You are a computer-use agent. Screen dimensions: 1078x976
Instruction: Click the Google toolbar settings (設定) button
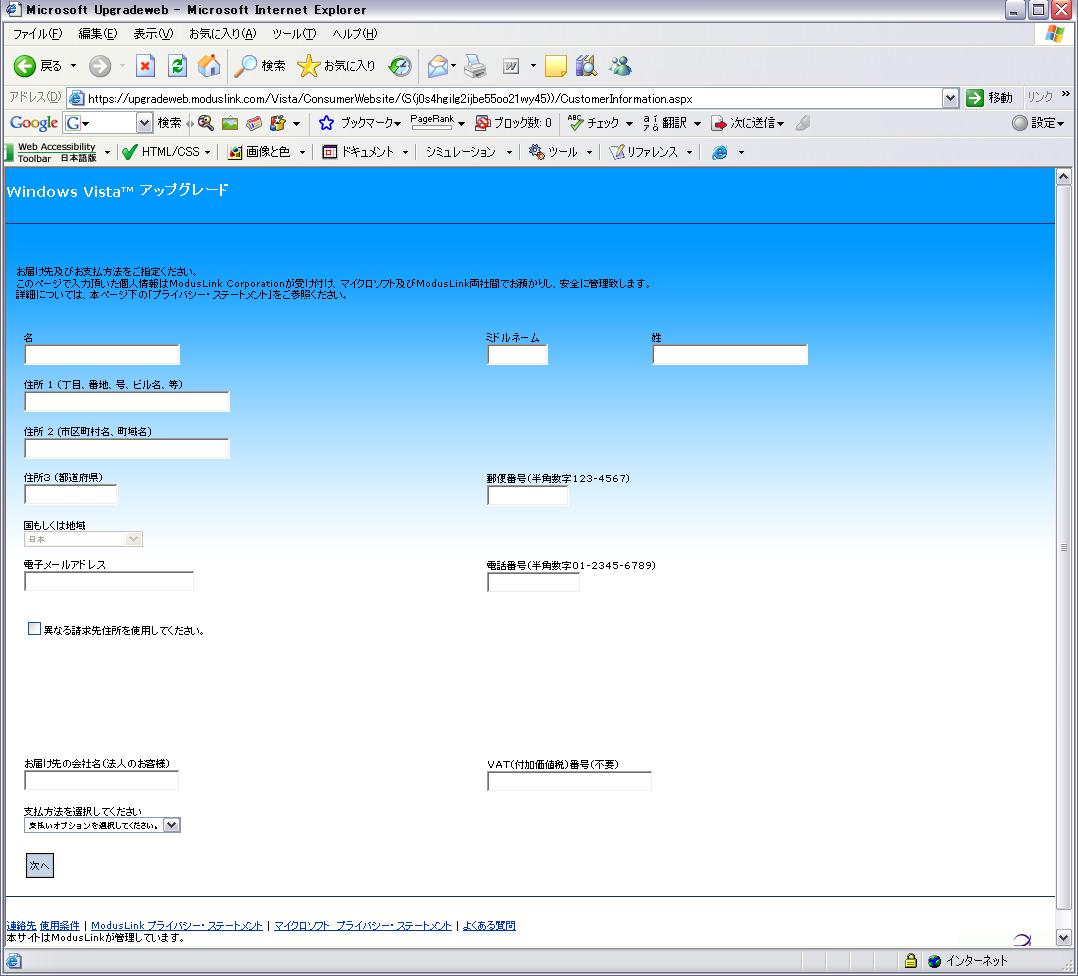[x=1038, y=123]
